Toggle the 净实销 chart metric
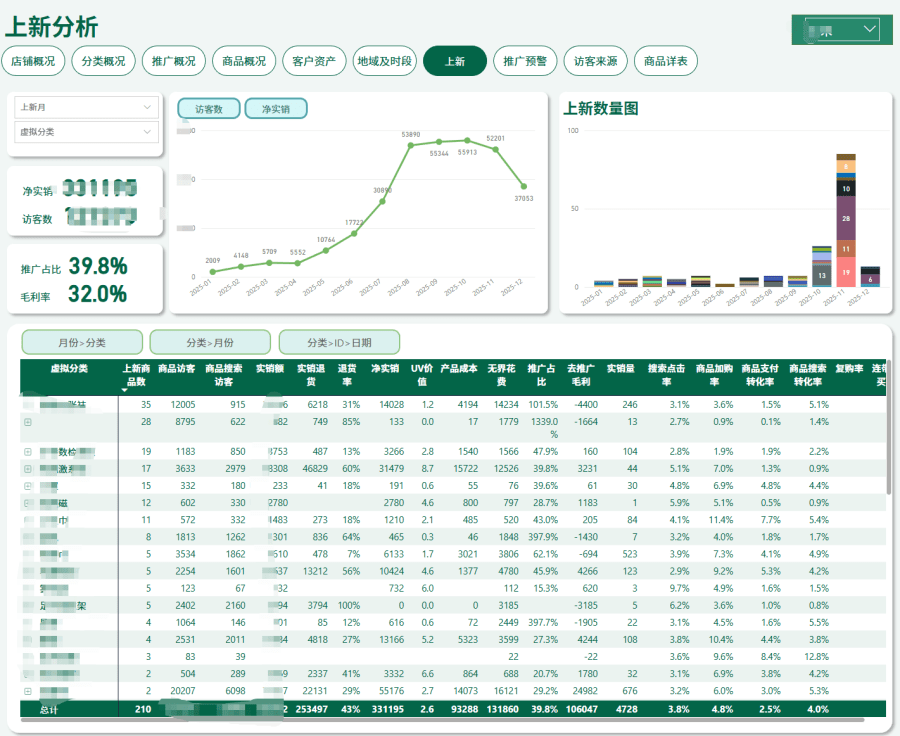This screenshot has width=900, height=736. point(275,109)
